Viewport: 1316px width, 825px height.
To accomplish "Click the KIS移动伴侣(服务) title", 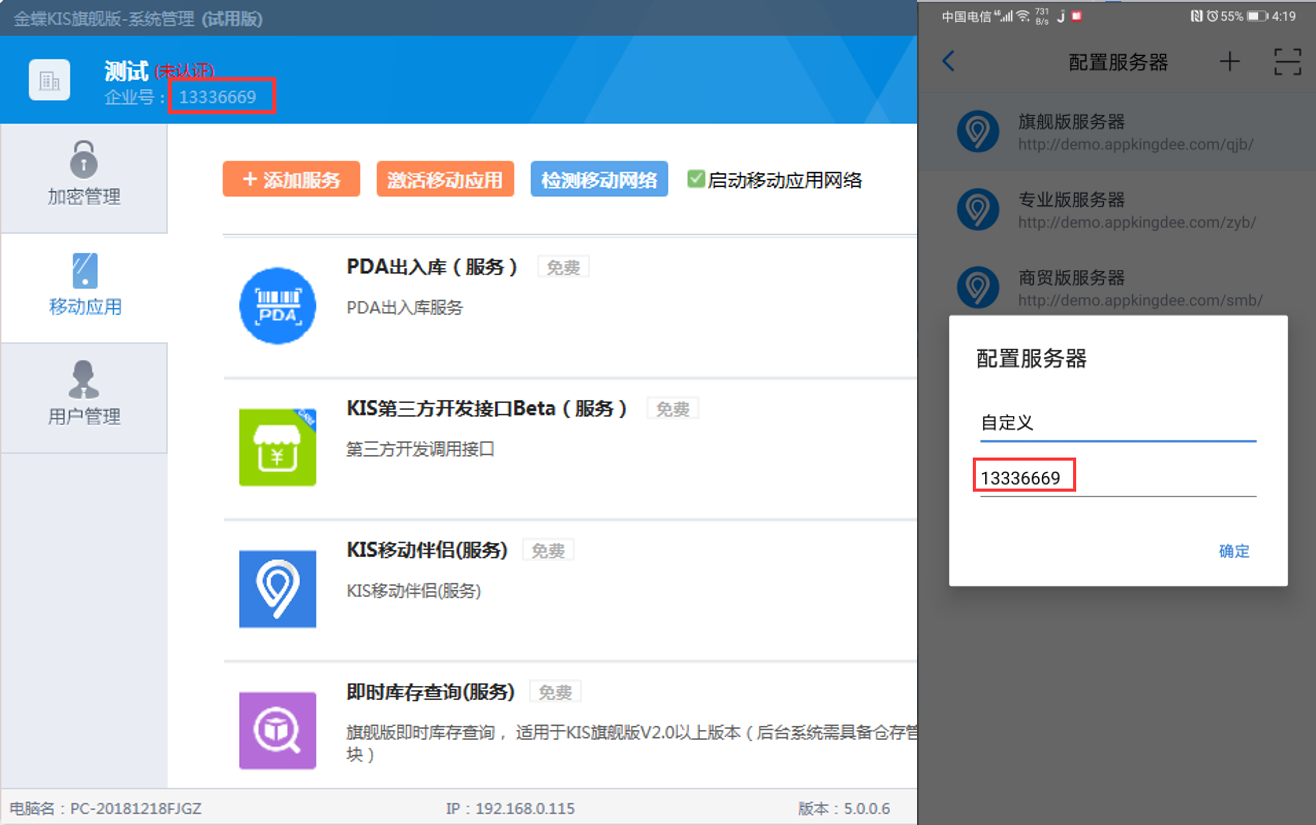I will pyautogui.click(x=427, y=550).
